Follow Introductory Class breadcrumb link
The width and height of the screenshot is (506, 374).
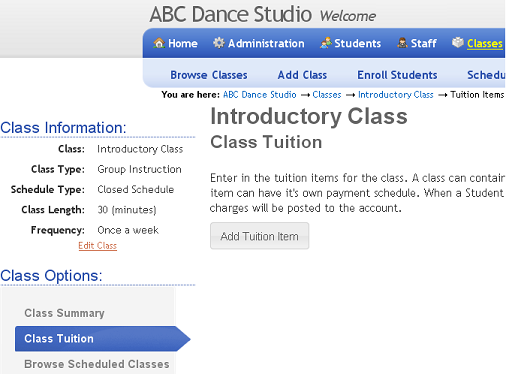click(396, 95)
